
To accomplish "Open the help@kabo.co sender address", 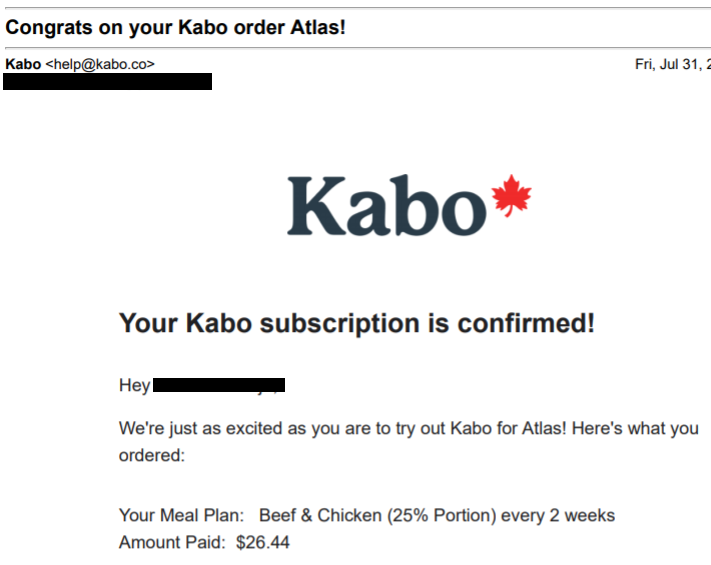I will tap(100, 64).
